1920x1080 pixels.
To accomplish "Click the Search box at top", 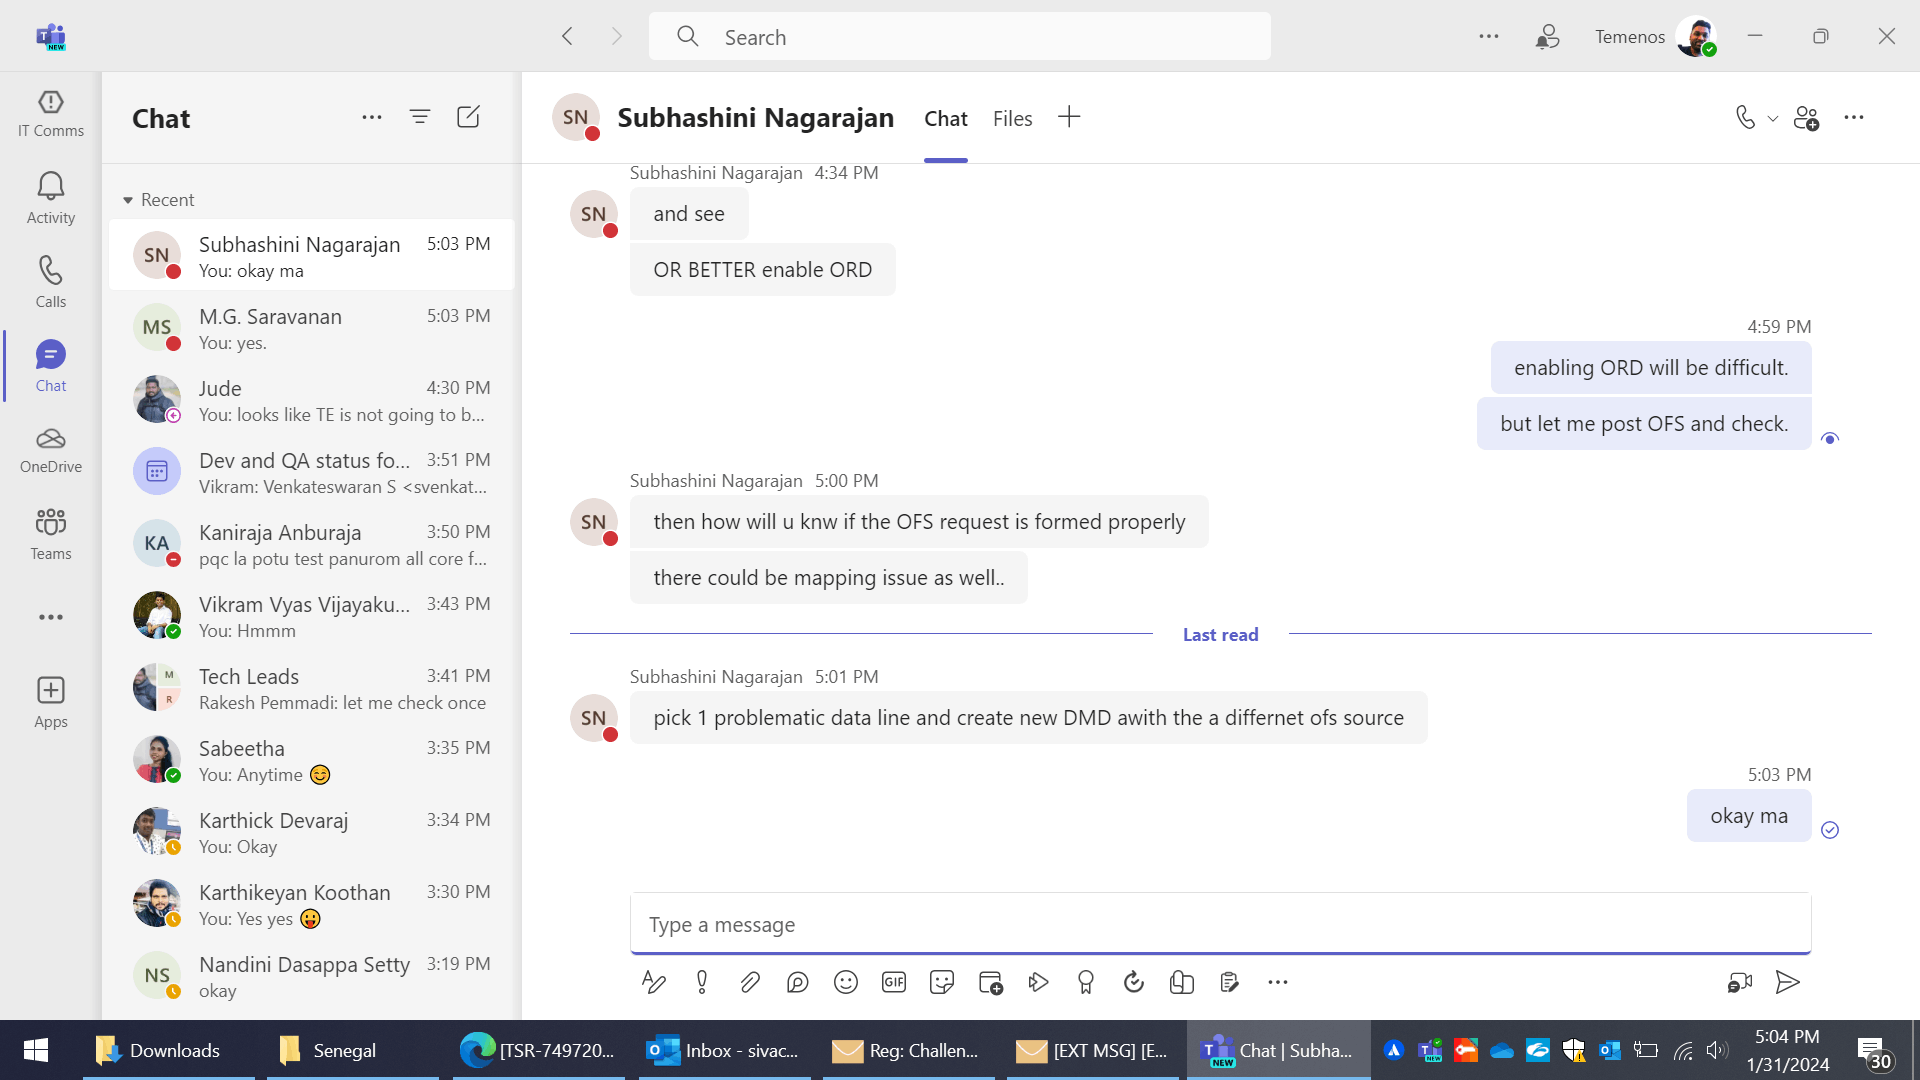I will pos(960,37).
